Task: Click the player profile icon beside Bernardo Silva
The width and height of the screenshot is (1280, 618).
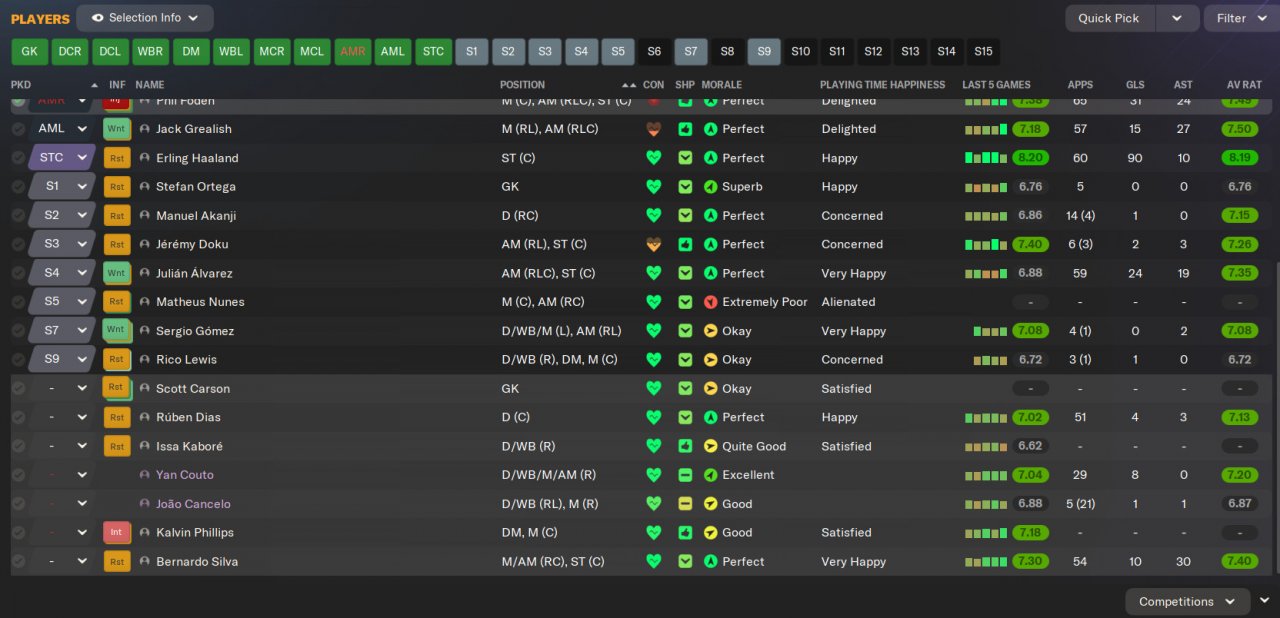Action: pos(145,562)
